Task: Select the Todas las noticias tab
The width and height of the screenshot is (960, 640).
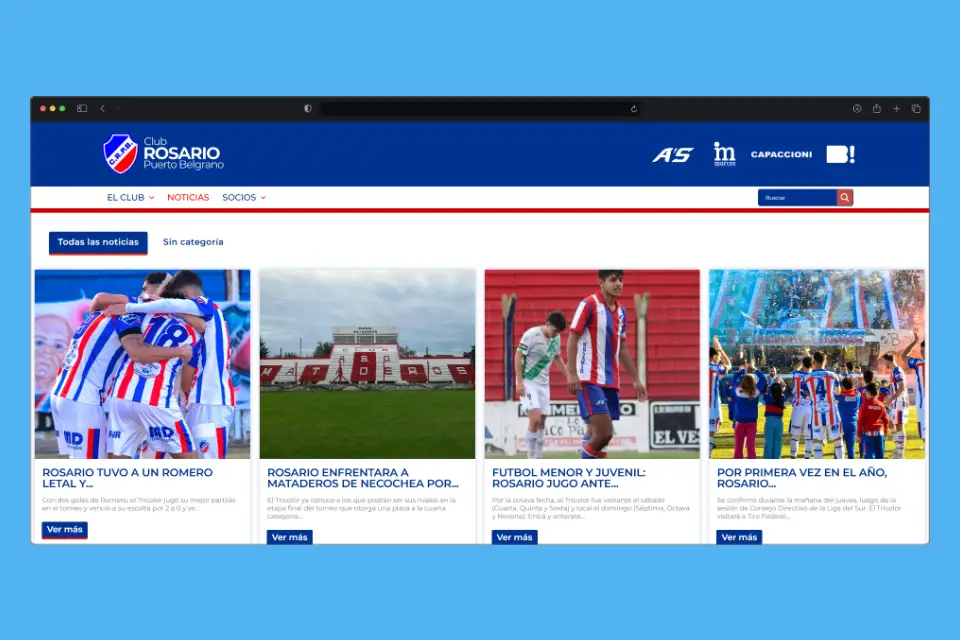Action: pos(98,242)
